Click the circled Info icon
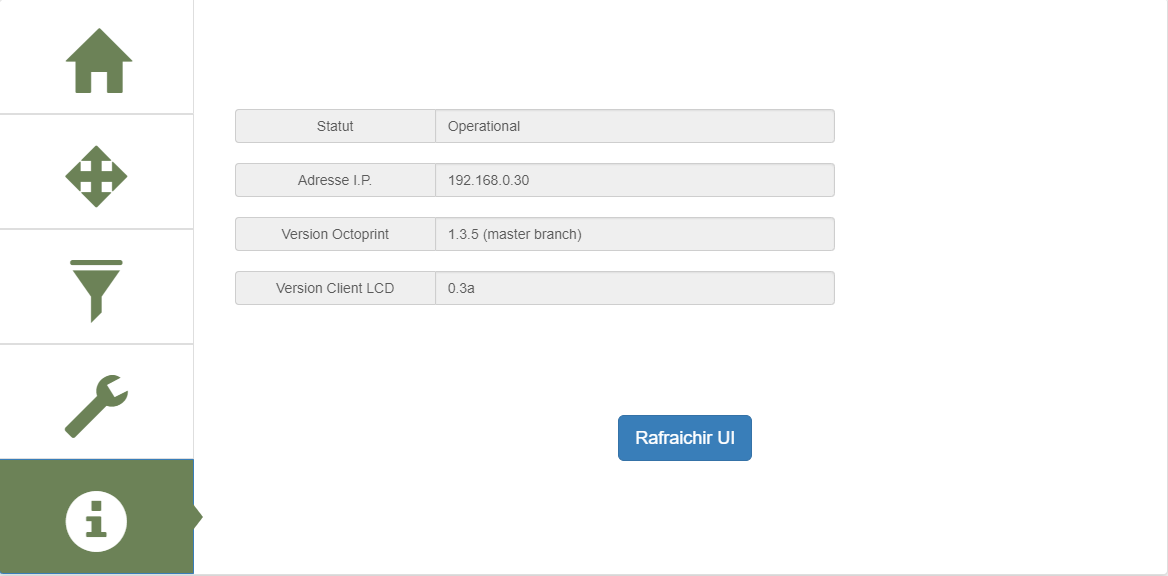This screenshot has height=576, width=1168. pyautogui.click(x=96, y=520)
